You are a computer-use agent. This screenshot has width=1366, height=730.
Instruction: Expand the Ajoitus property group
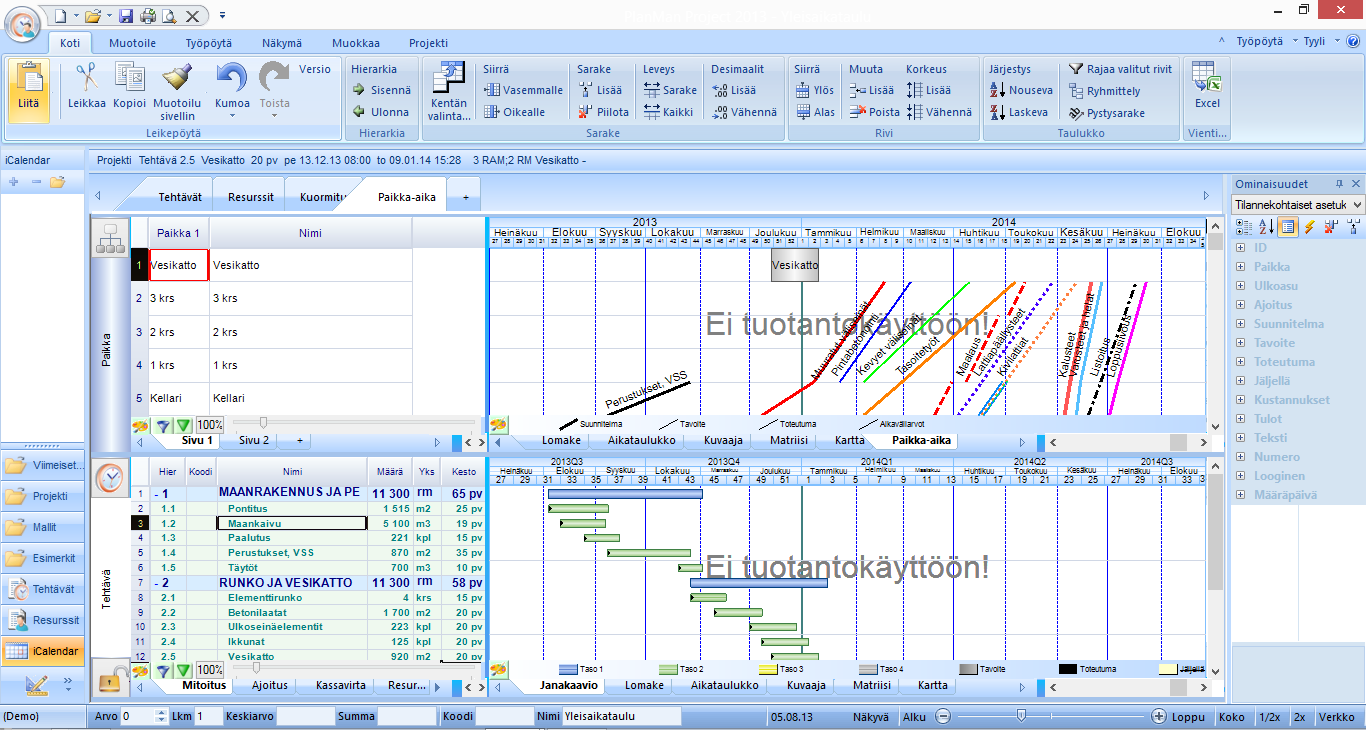tap(1241, 305)
